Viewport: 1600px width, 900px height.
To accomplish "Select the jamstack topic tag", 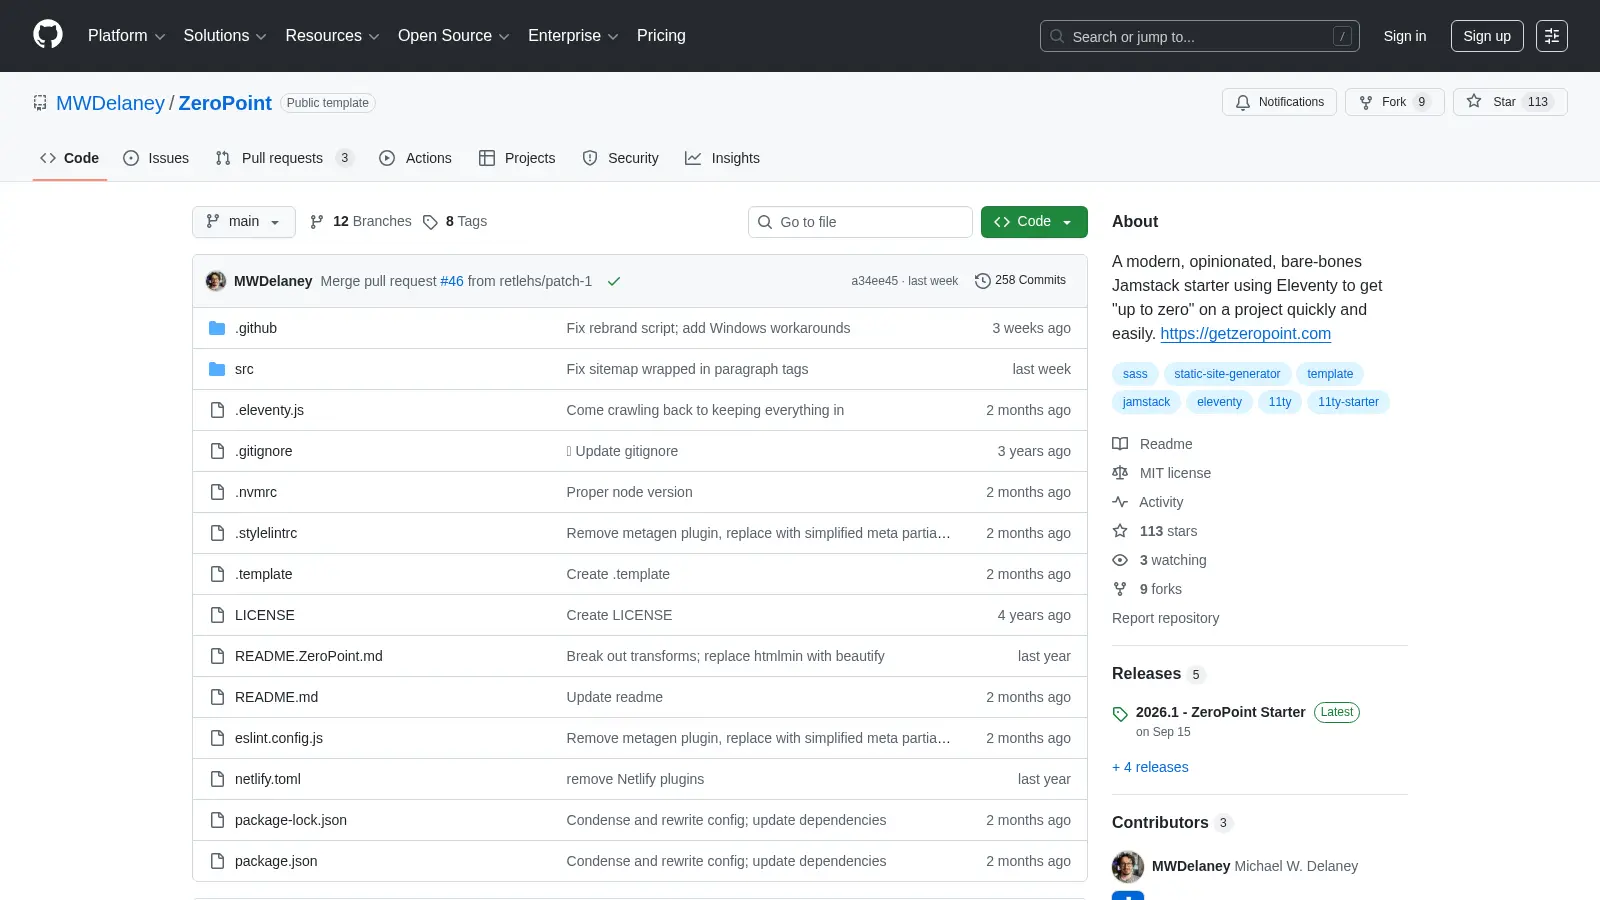I will tap(1146, 402).
